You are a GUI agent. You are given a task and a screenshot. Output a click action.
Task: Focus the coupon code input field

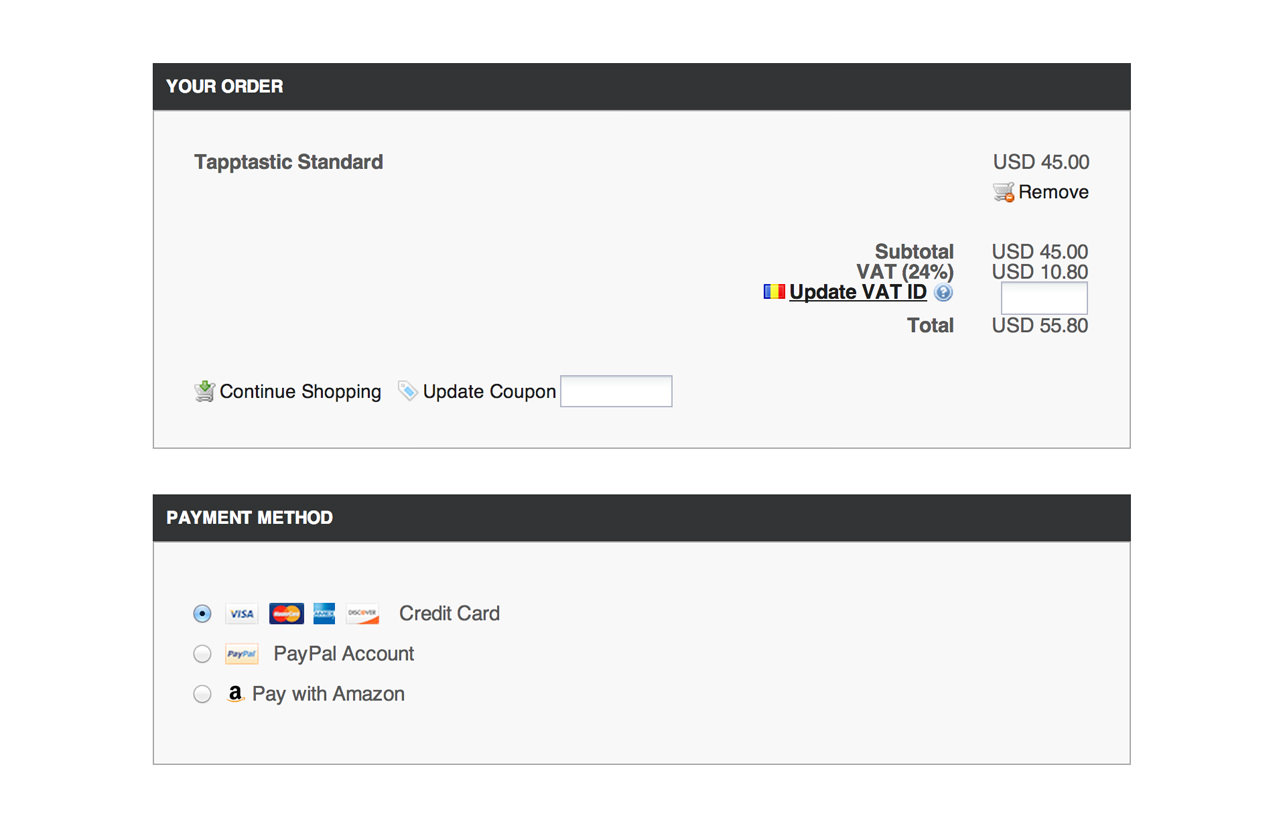pyautogui.click(x=616, y=391)
